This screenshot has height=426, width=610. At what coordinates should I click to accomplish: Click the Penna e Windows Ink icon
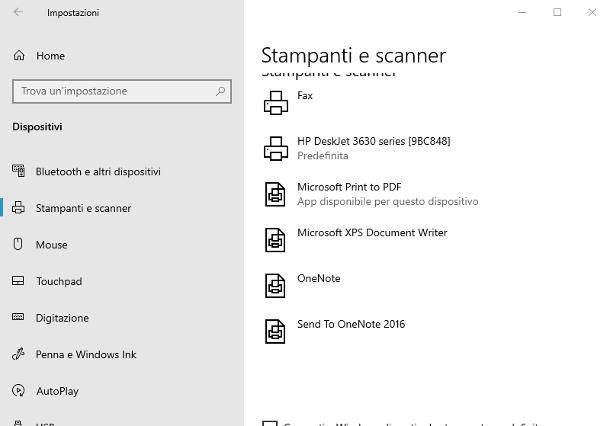(18, 354)
